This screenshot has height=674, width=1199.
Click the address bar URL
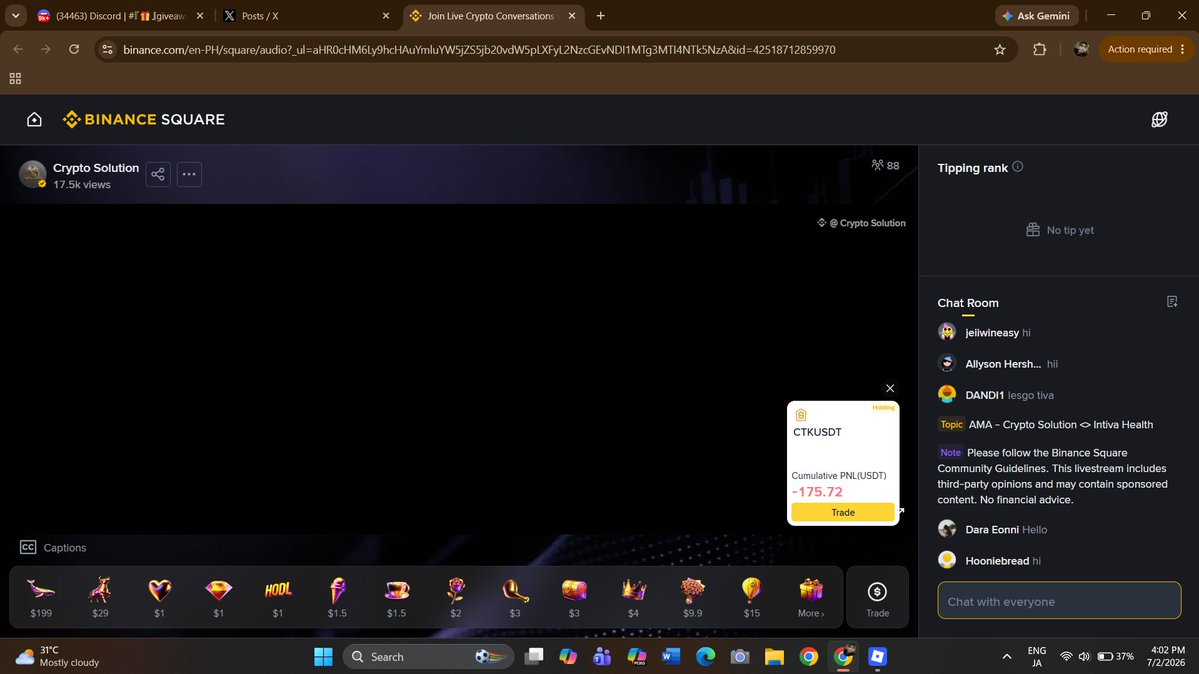click(x=479, y=50)
